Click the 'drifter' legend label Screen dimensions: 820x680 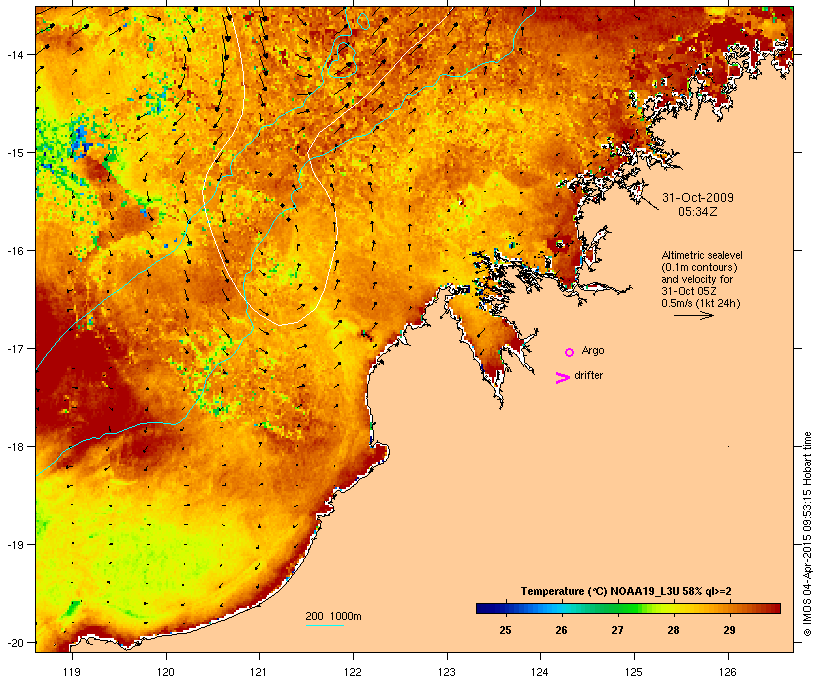588,375
